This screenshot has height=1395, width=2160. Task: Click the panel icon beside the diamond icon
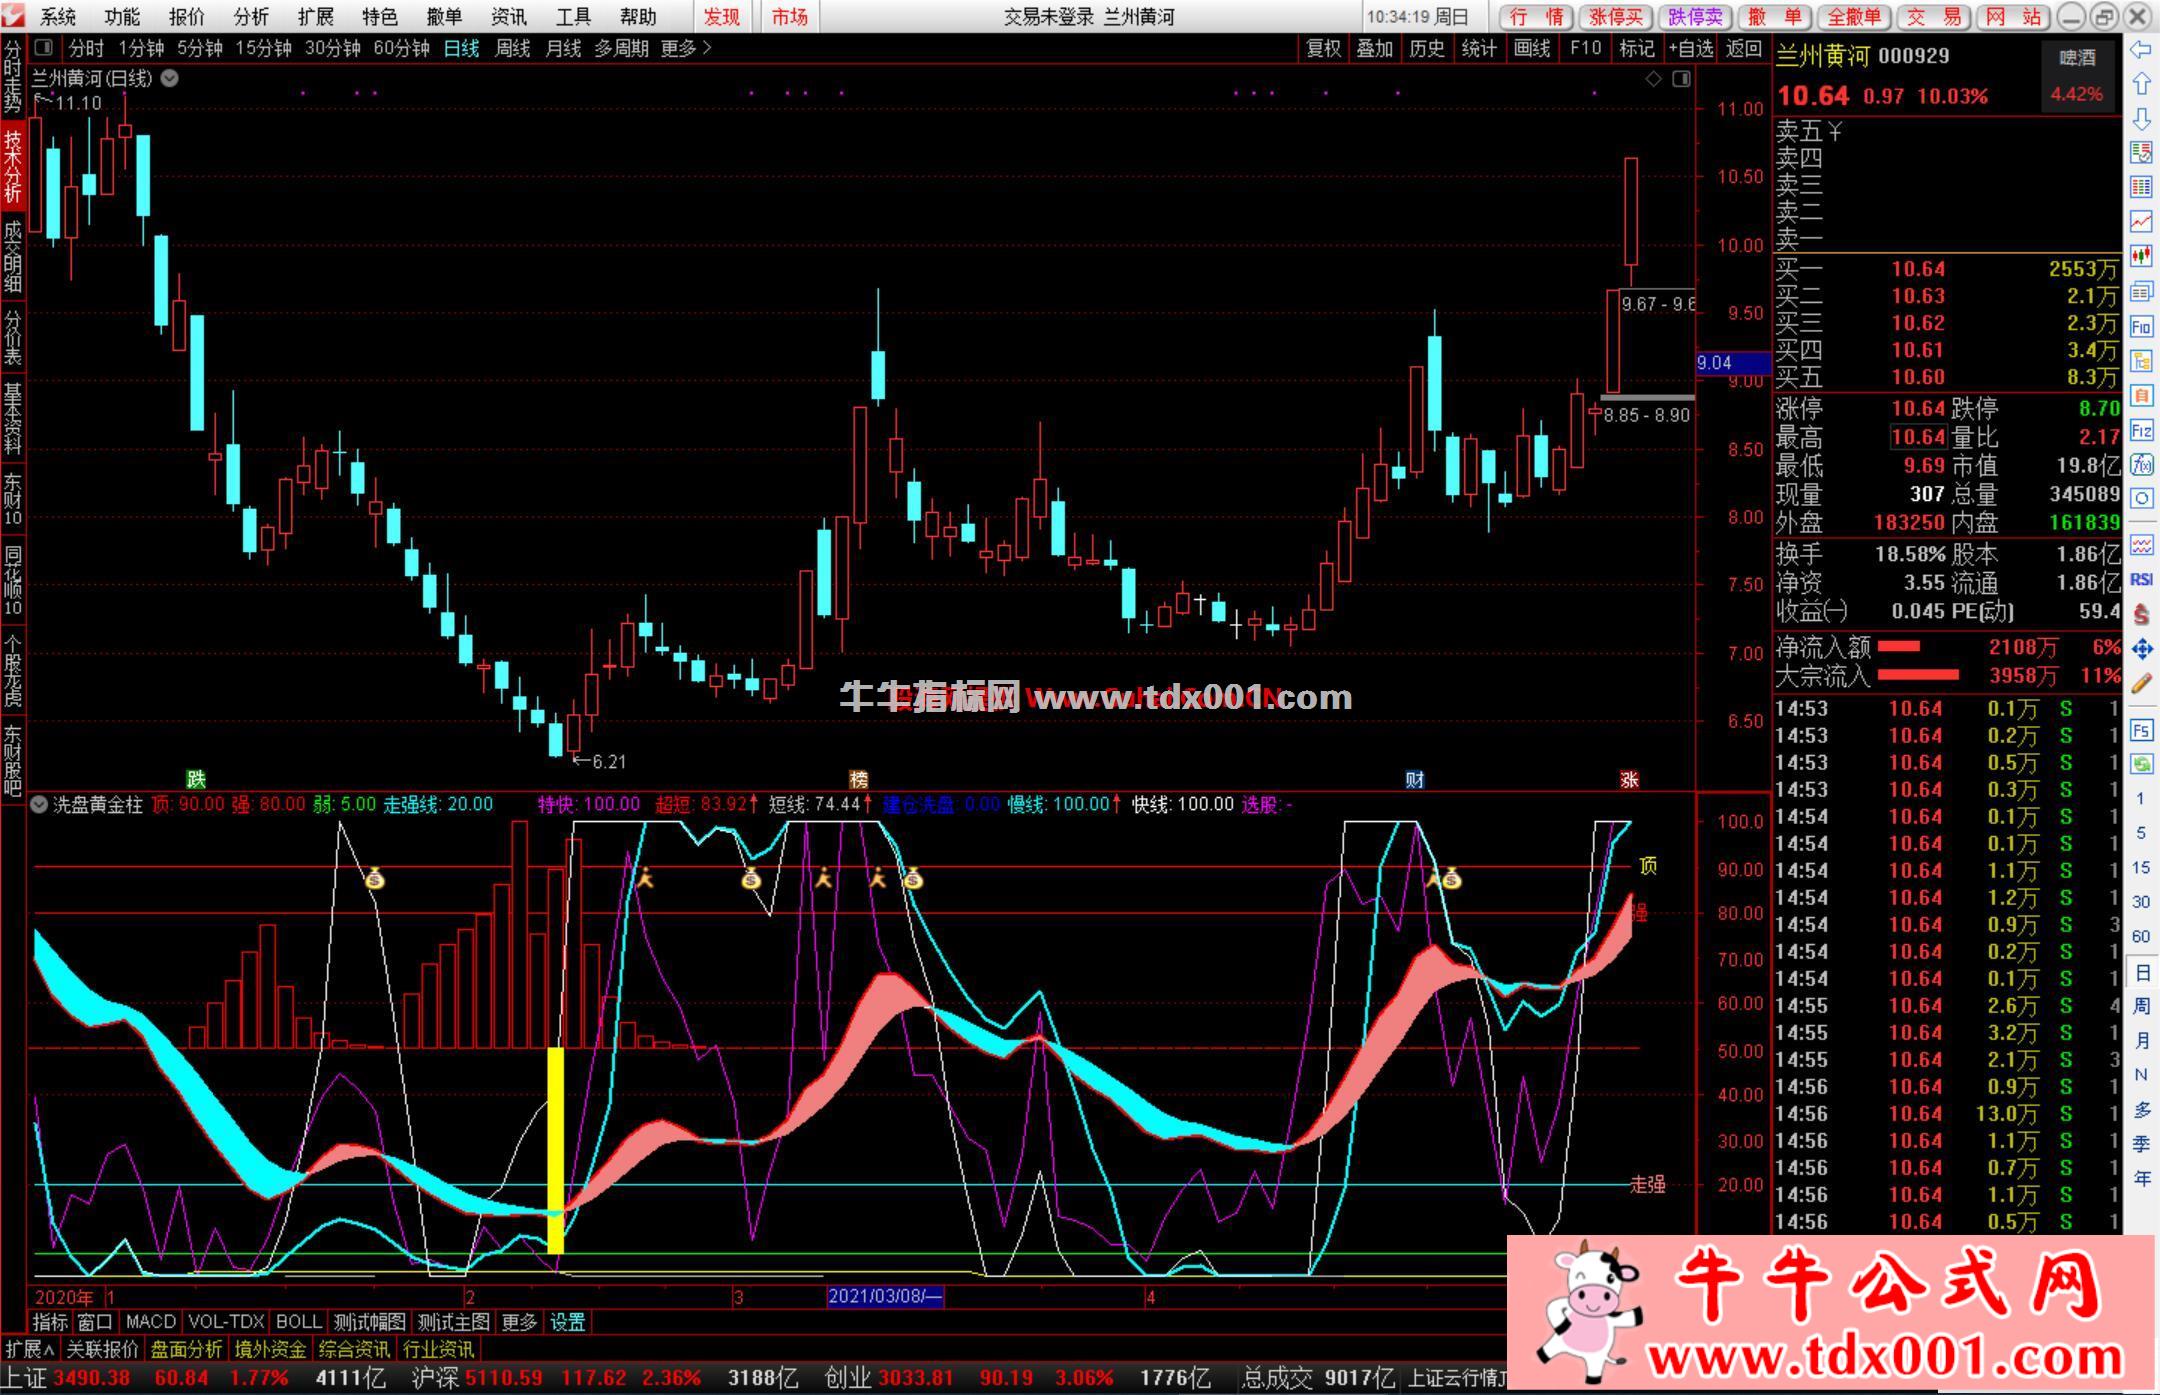[x=1681, y=78]
